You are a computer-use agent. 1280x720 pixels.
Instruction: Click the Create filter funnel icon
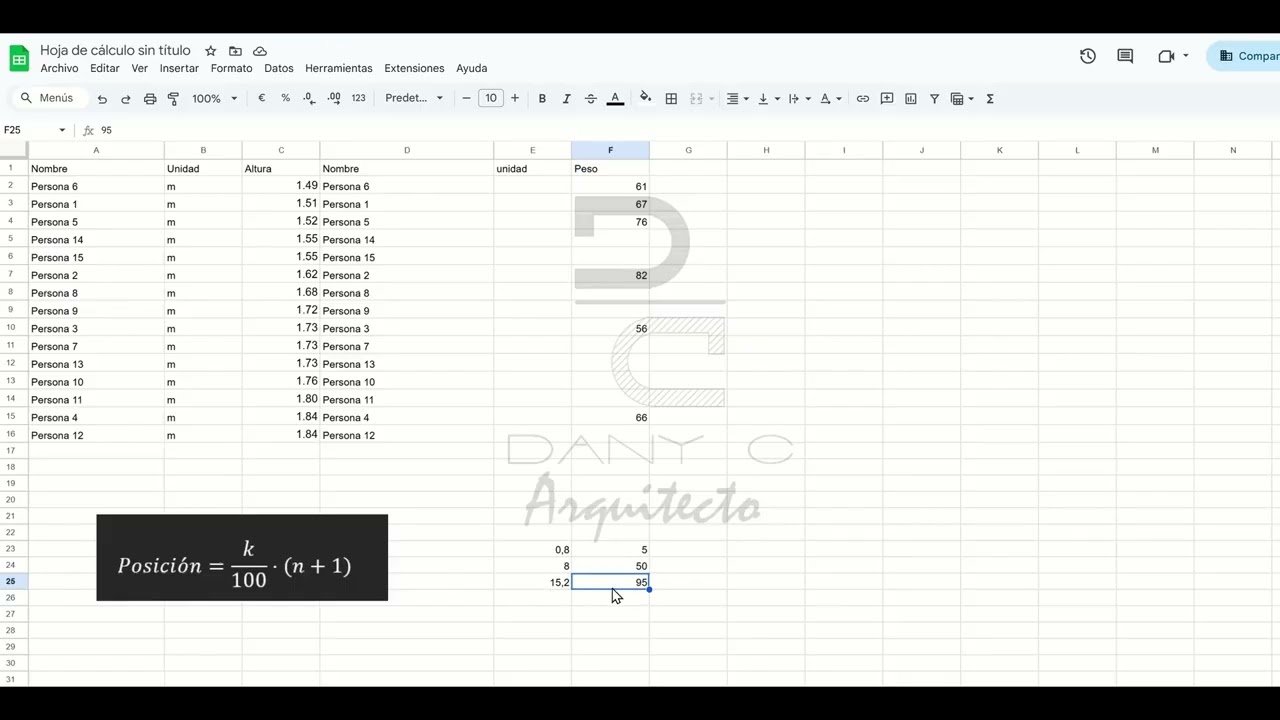[935, 99]
